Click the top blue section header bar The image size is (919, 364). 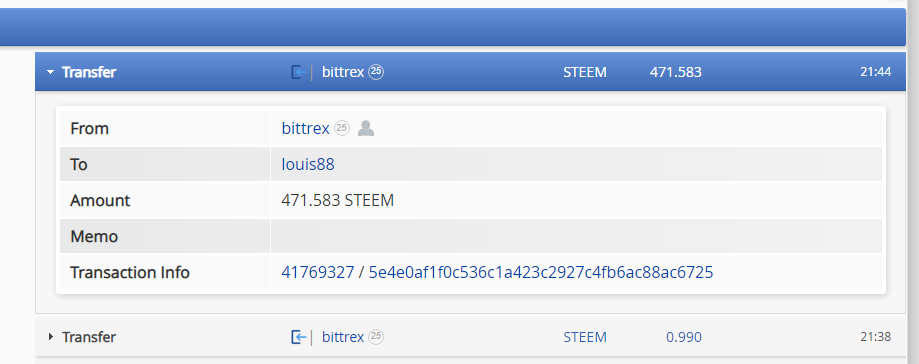[x=452, y=27]
